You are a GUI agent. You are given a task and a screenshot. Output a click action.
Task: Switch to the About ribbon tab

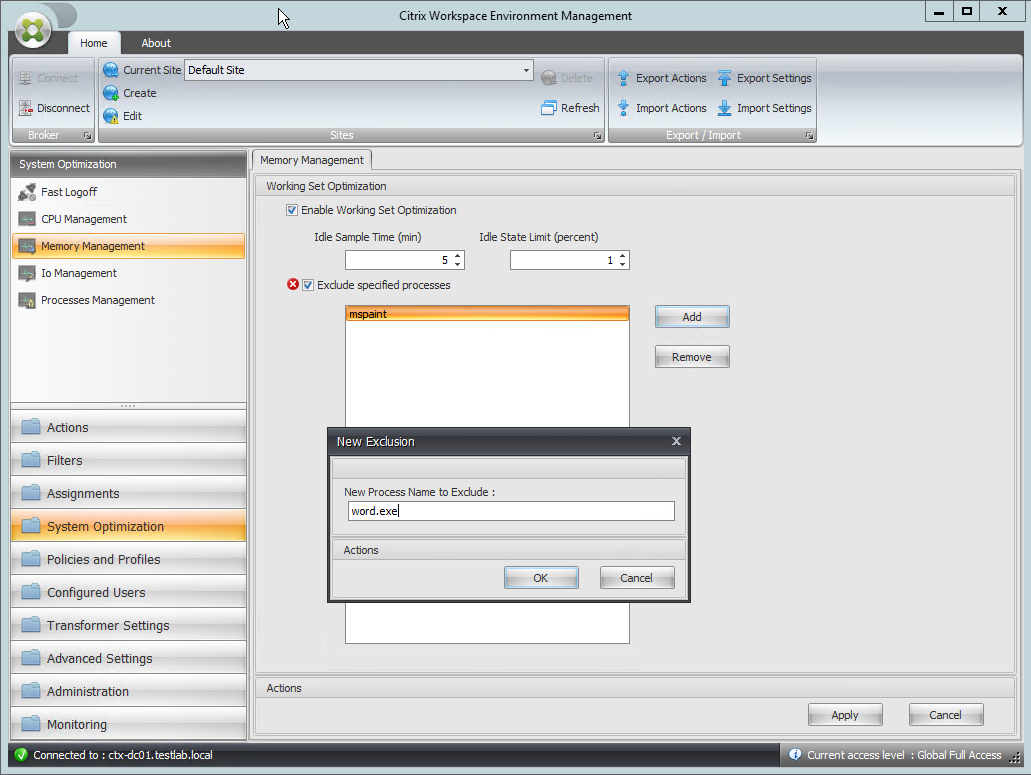click(x=156, y=43)
